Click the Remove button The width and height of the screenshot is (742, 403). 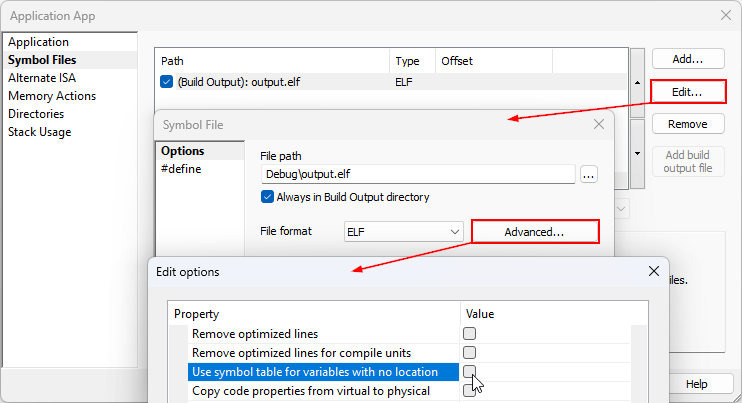[687, 124]
